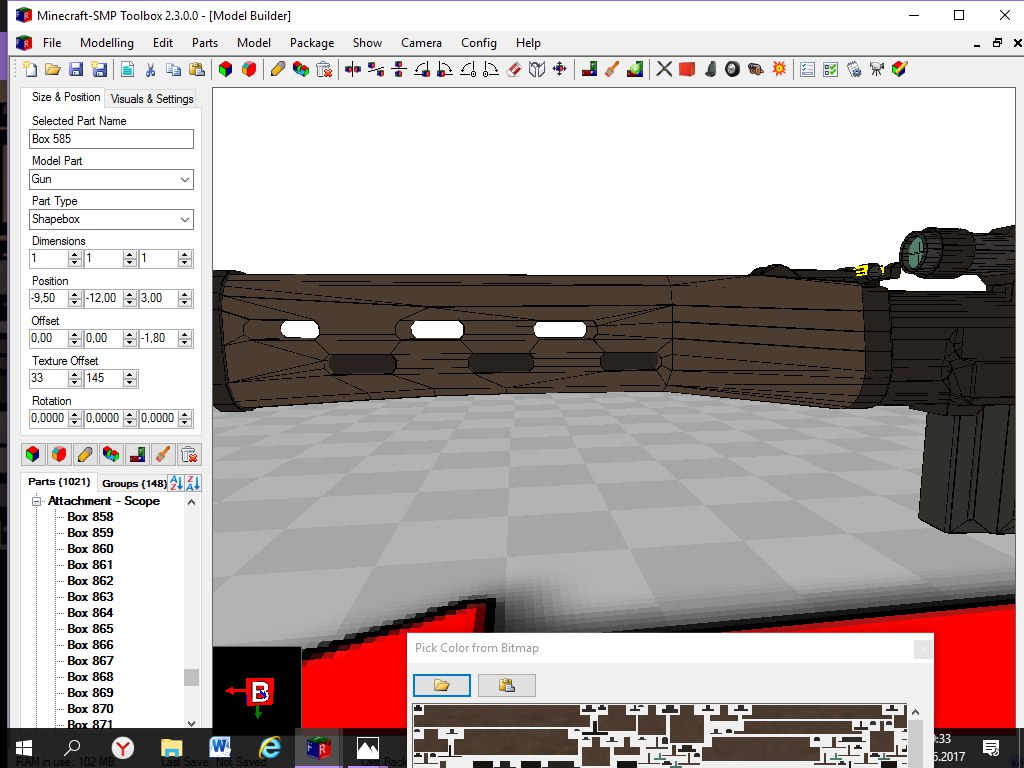
Task: Open the Camera menu
Action: tap(421, 43)
